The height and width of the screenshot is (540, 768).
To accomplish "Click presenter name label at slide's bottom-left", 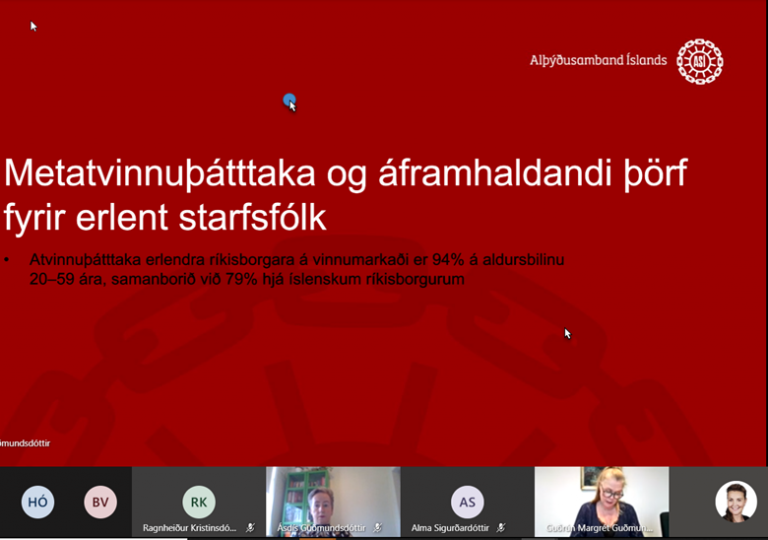I will click(x=26, y=443).
